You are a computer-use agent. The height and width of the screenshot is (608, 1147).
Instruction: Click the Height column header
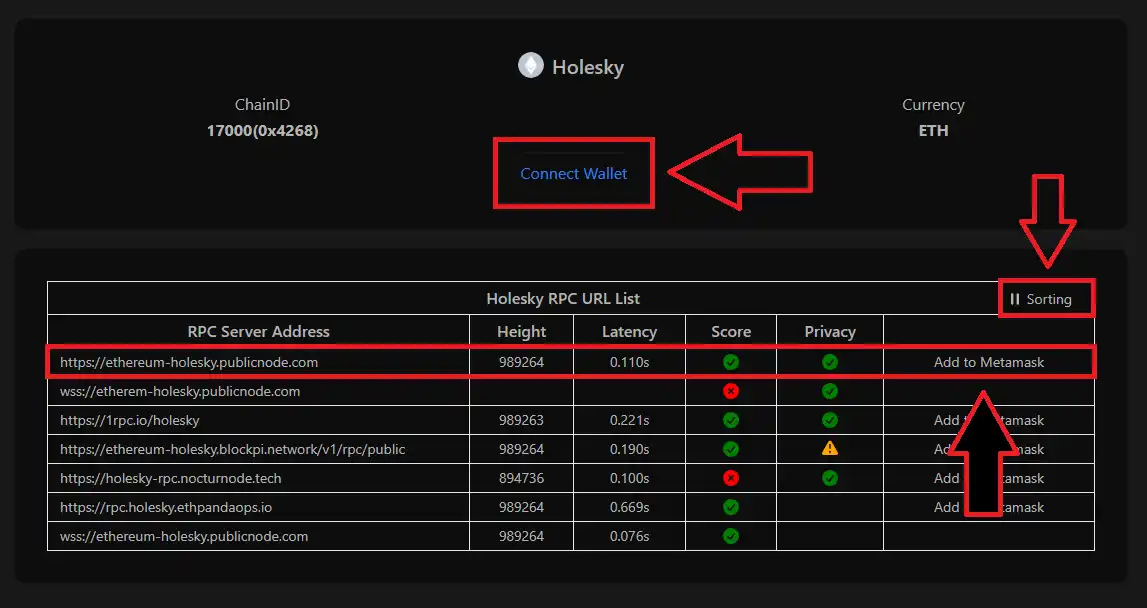pos(521,331)
